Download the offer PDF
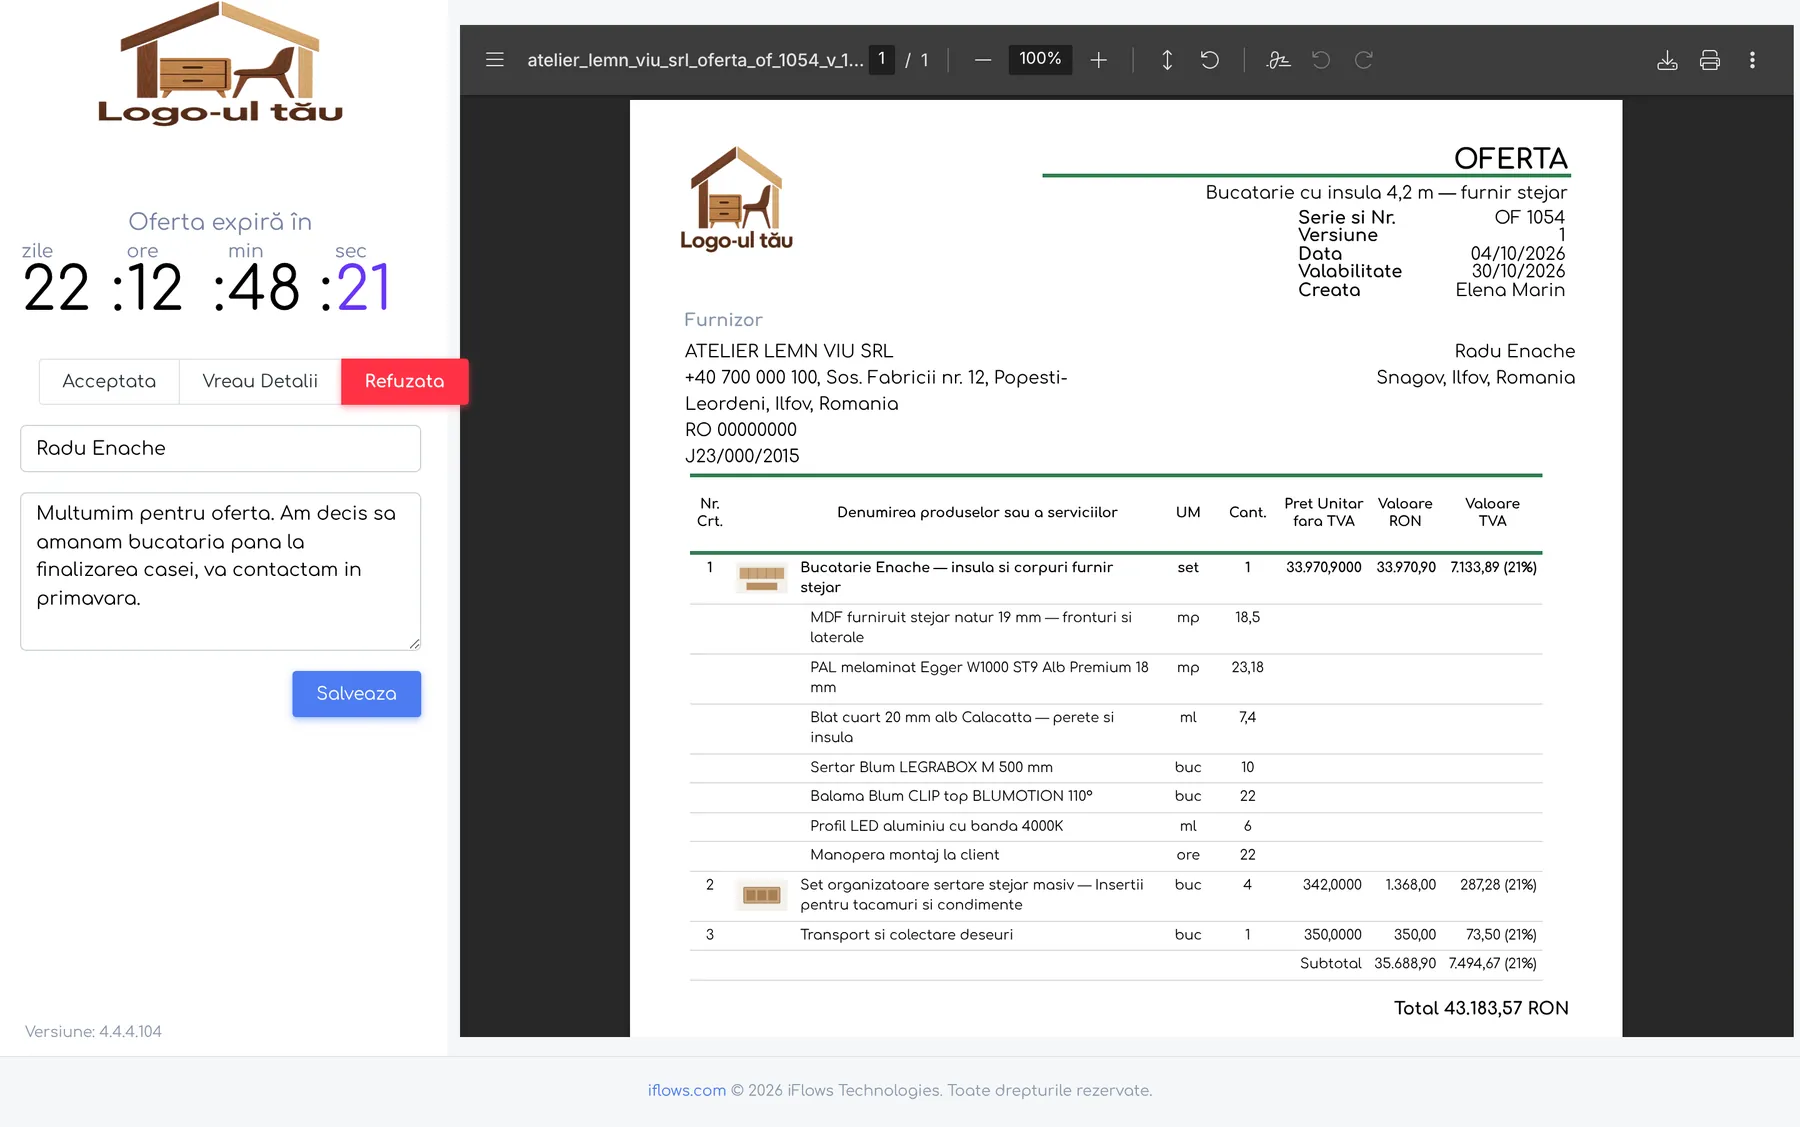Image resolution: width=1800 pixels, height=1127 pixels. pyautogui.click(x=1667, y=60)
